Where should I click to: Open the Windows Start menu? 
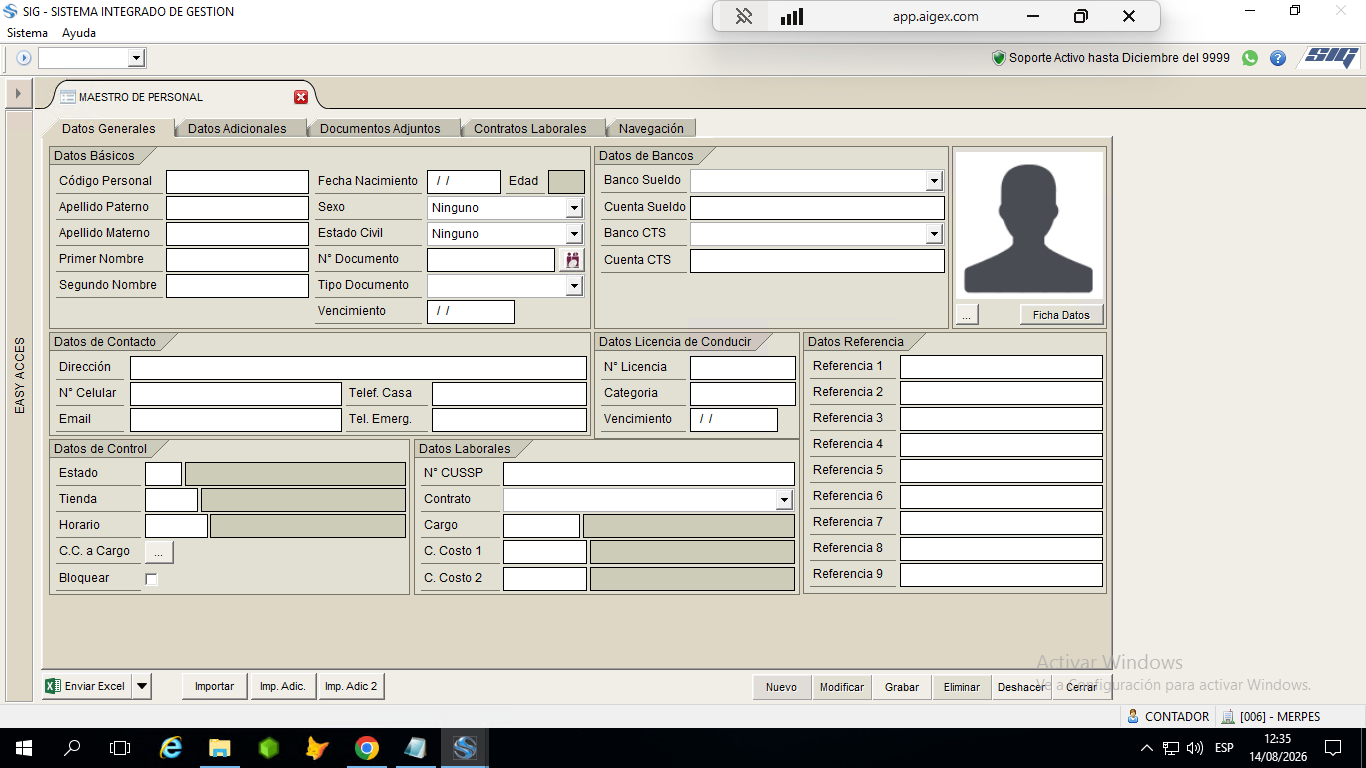23,748
